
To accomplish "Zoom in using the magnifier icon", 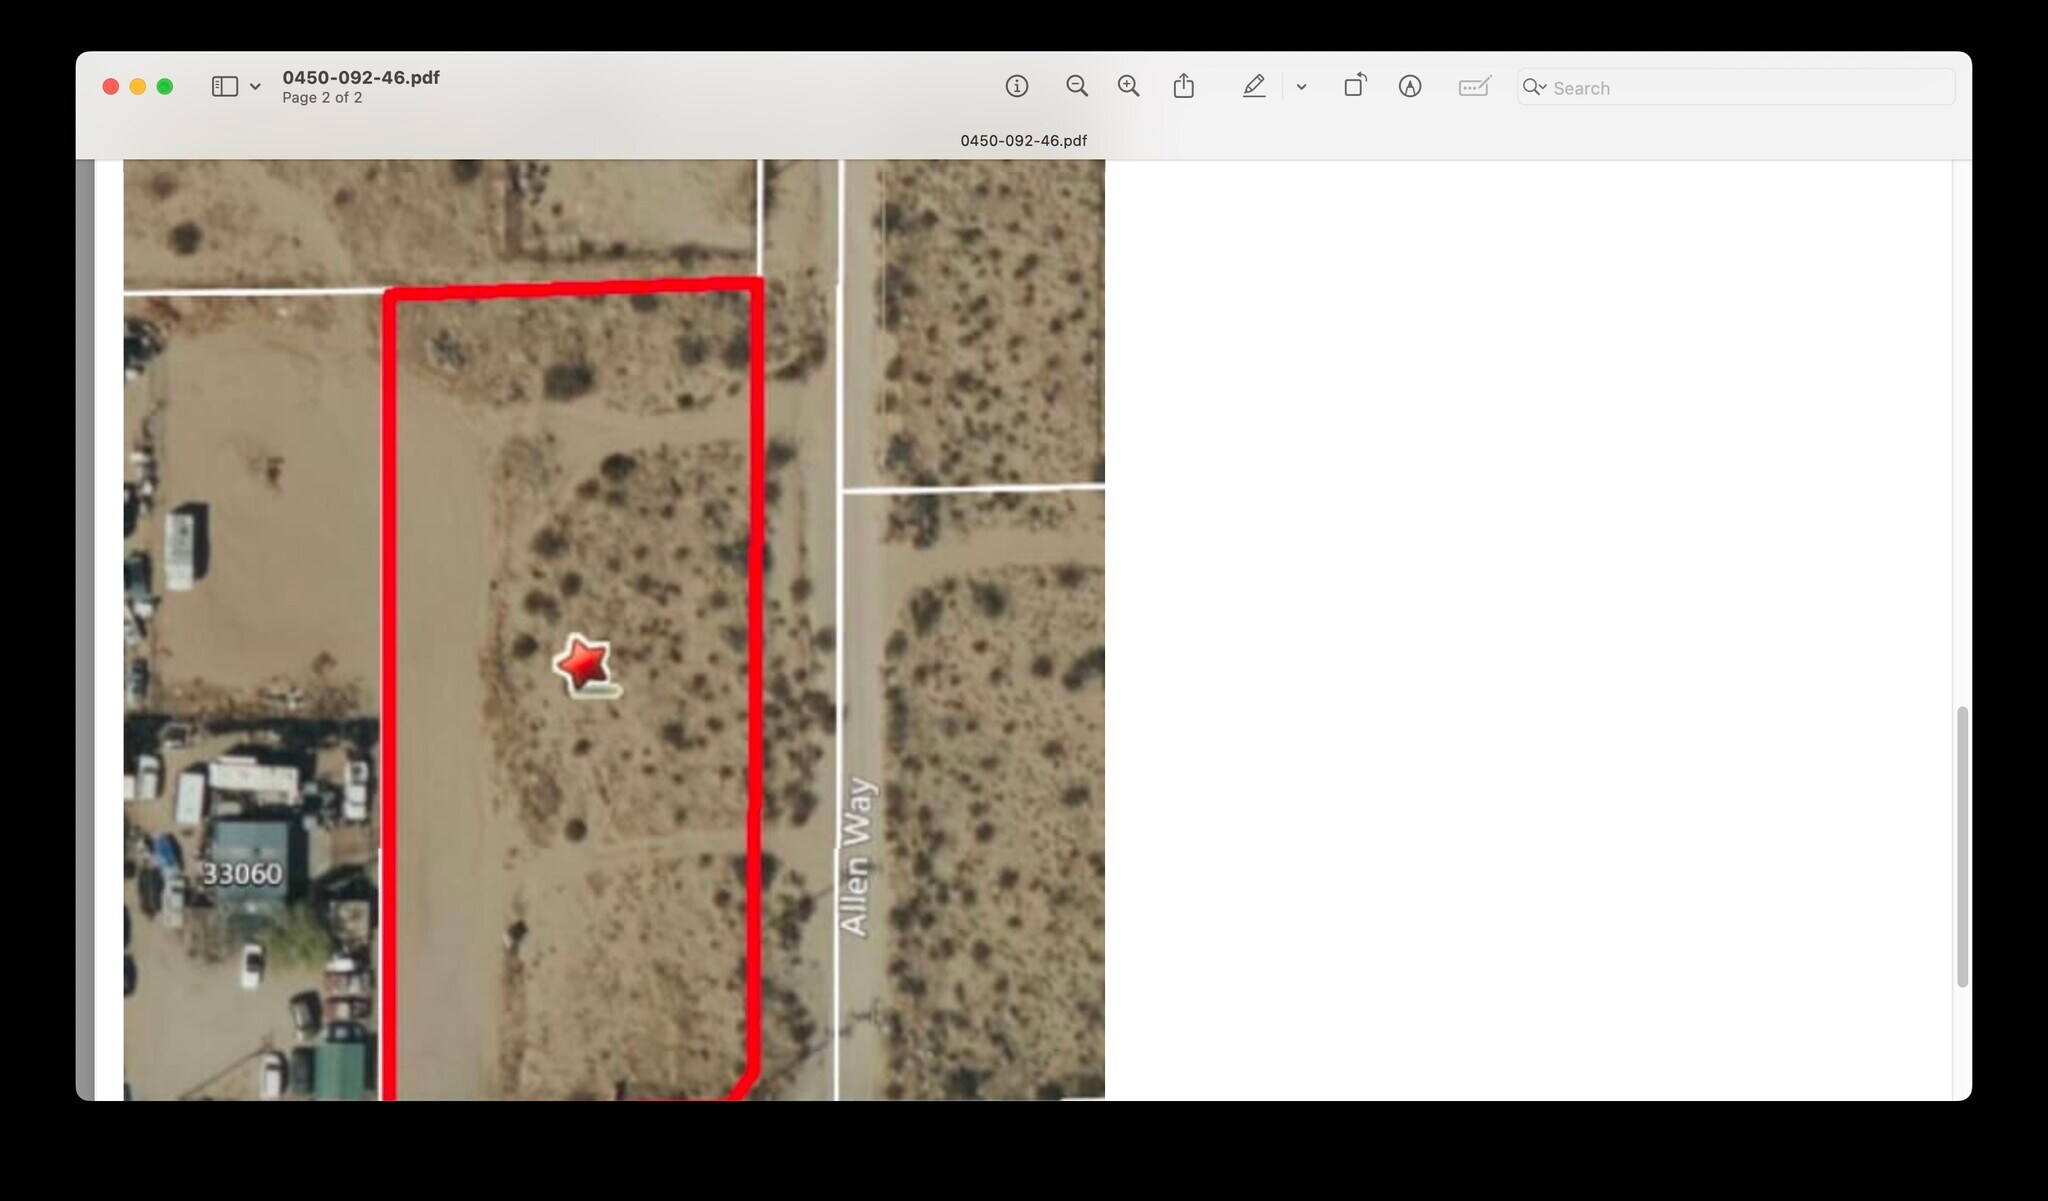I will (1128, 86).
